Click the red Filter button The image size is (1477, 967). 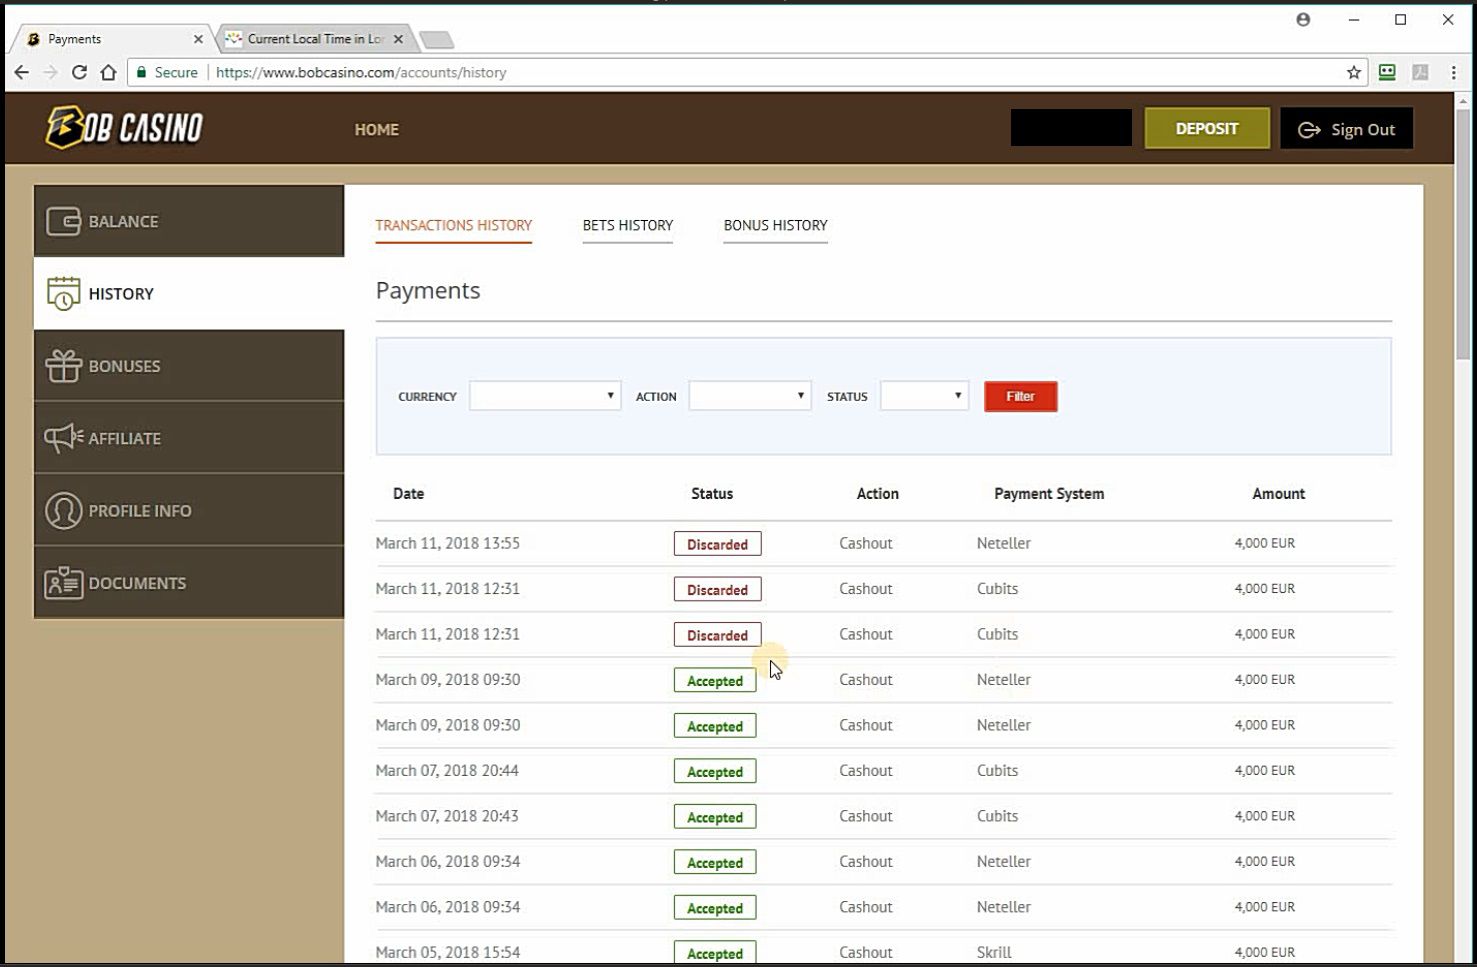tap(1020, 396)
